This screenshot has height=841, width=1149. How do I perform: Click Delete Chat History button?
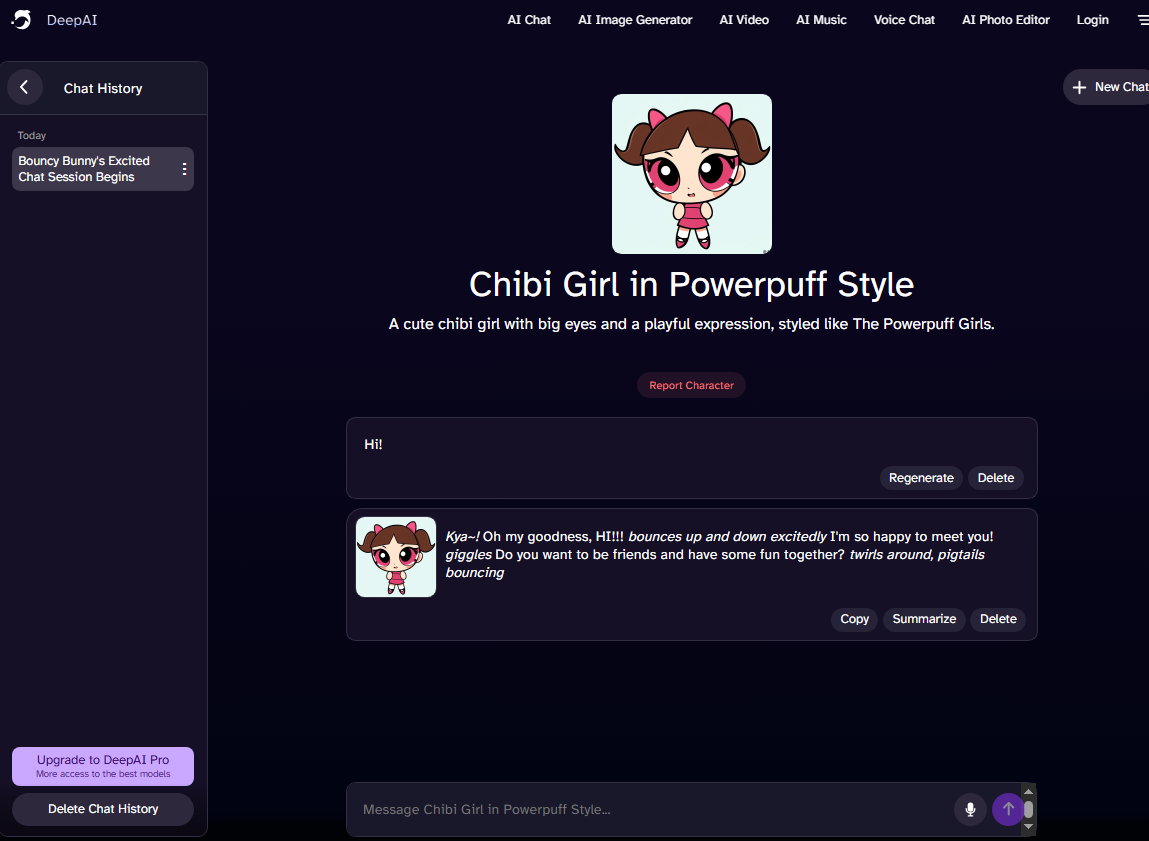pyautogui.click(x=103, y=809)
